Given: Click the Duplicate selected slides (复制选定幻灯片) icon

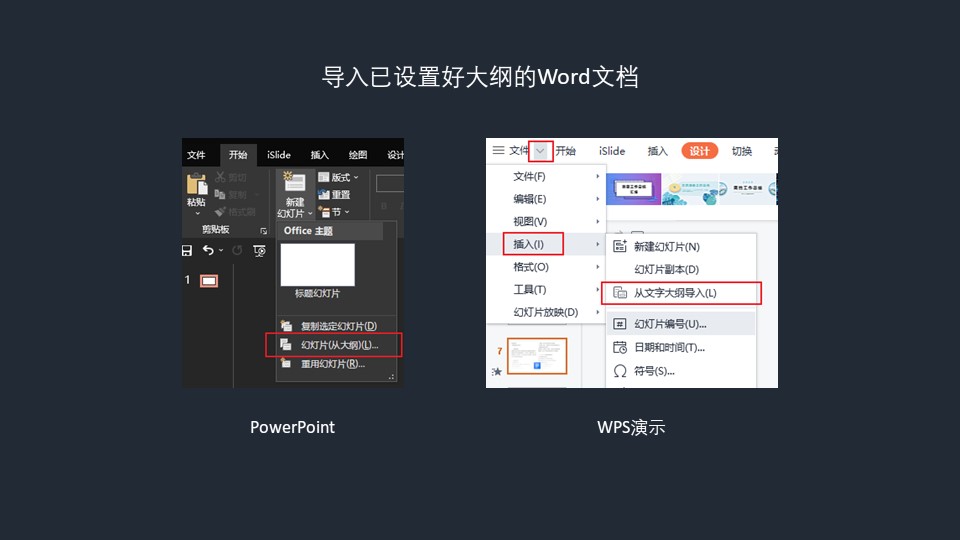Looking at the screenshot, I should 286,326.
